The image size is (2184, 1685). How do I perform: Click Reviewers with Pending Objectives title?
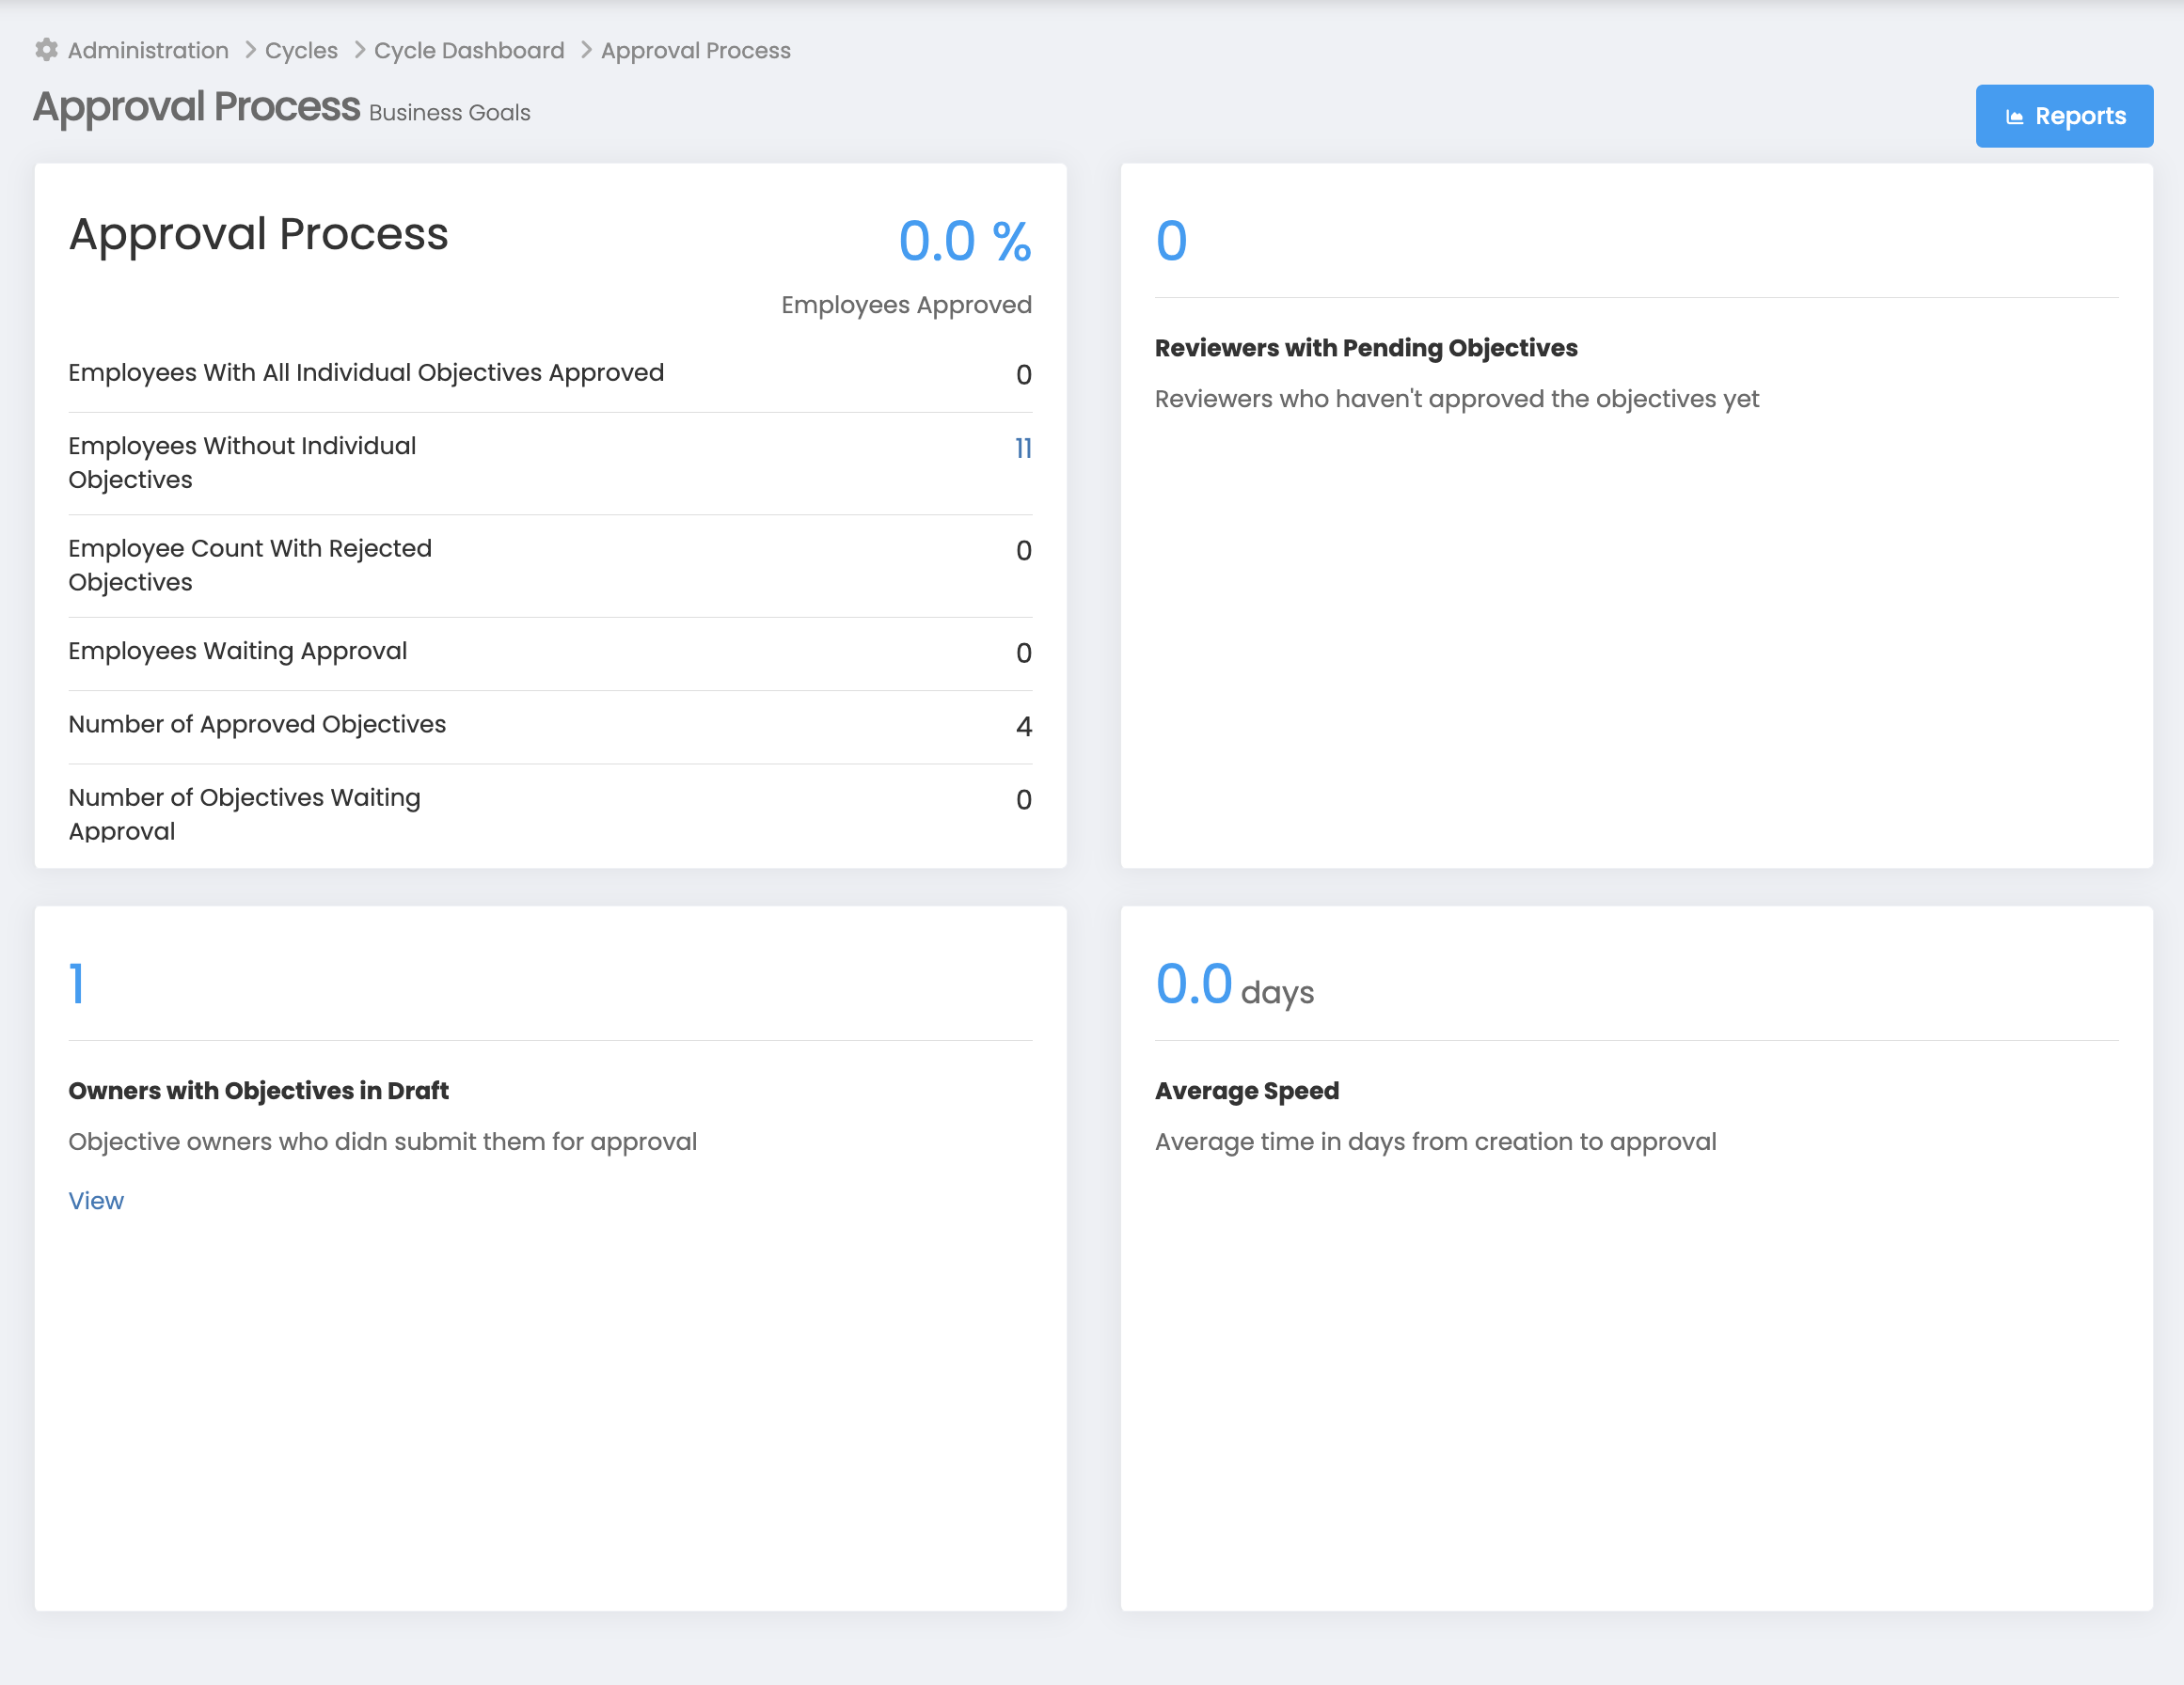coord(1365,348)
